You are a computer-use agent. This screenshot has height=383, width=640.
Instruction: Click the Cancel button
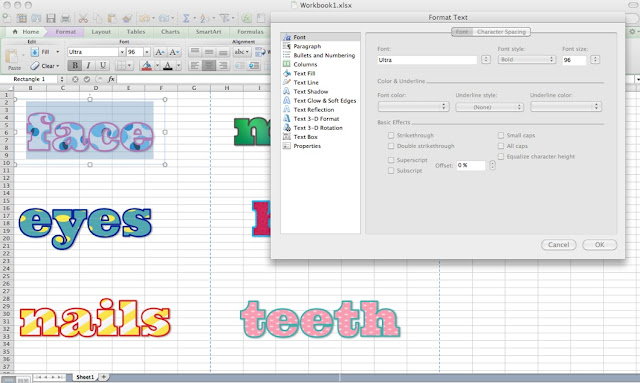558,245
